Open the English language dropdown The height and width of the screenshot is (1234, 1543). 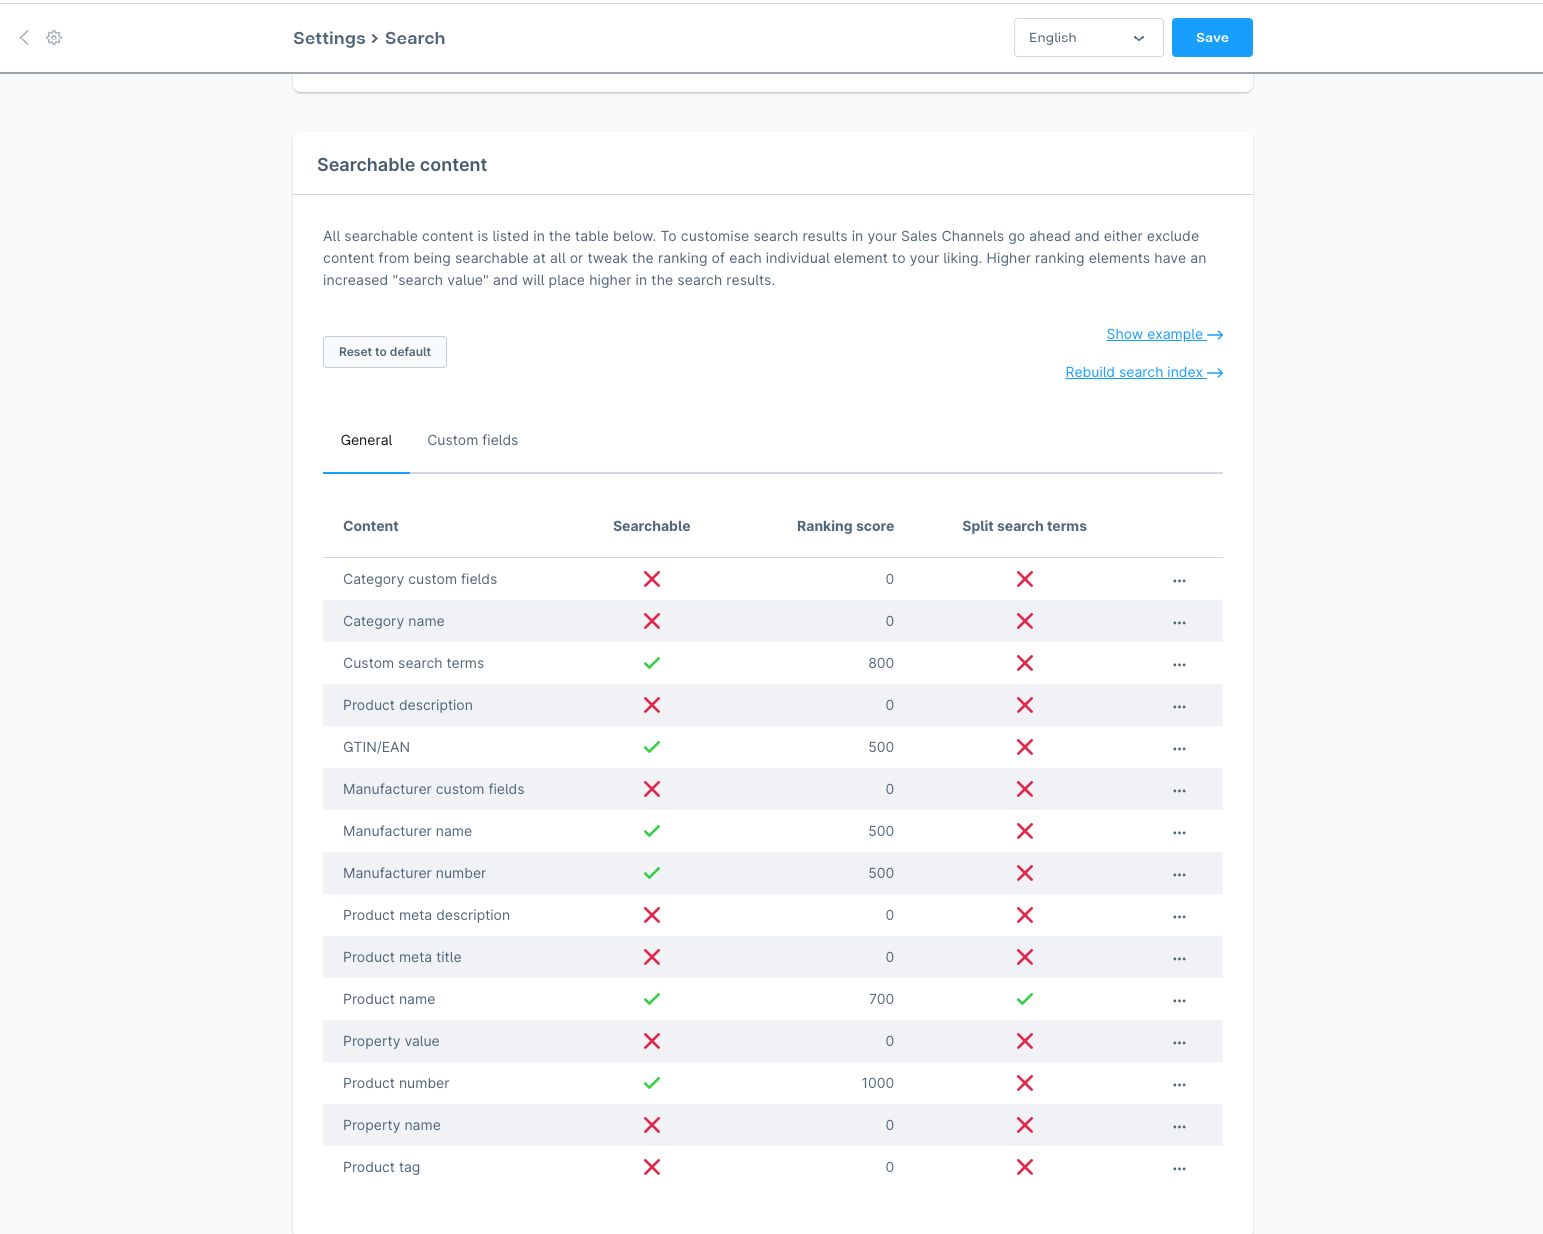coord(1088,37)
